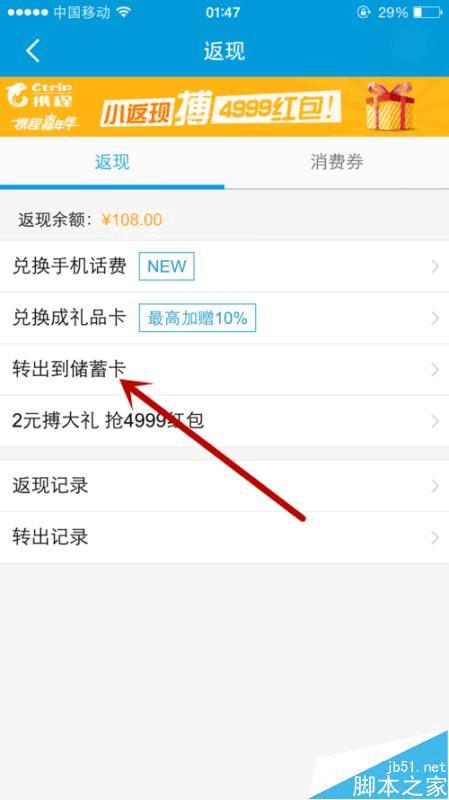The image size is (449, 800).
Task: Expand 转出记录 chevron arrow
Action: [435, 538]
